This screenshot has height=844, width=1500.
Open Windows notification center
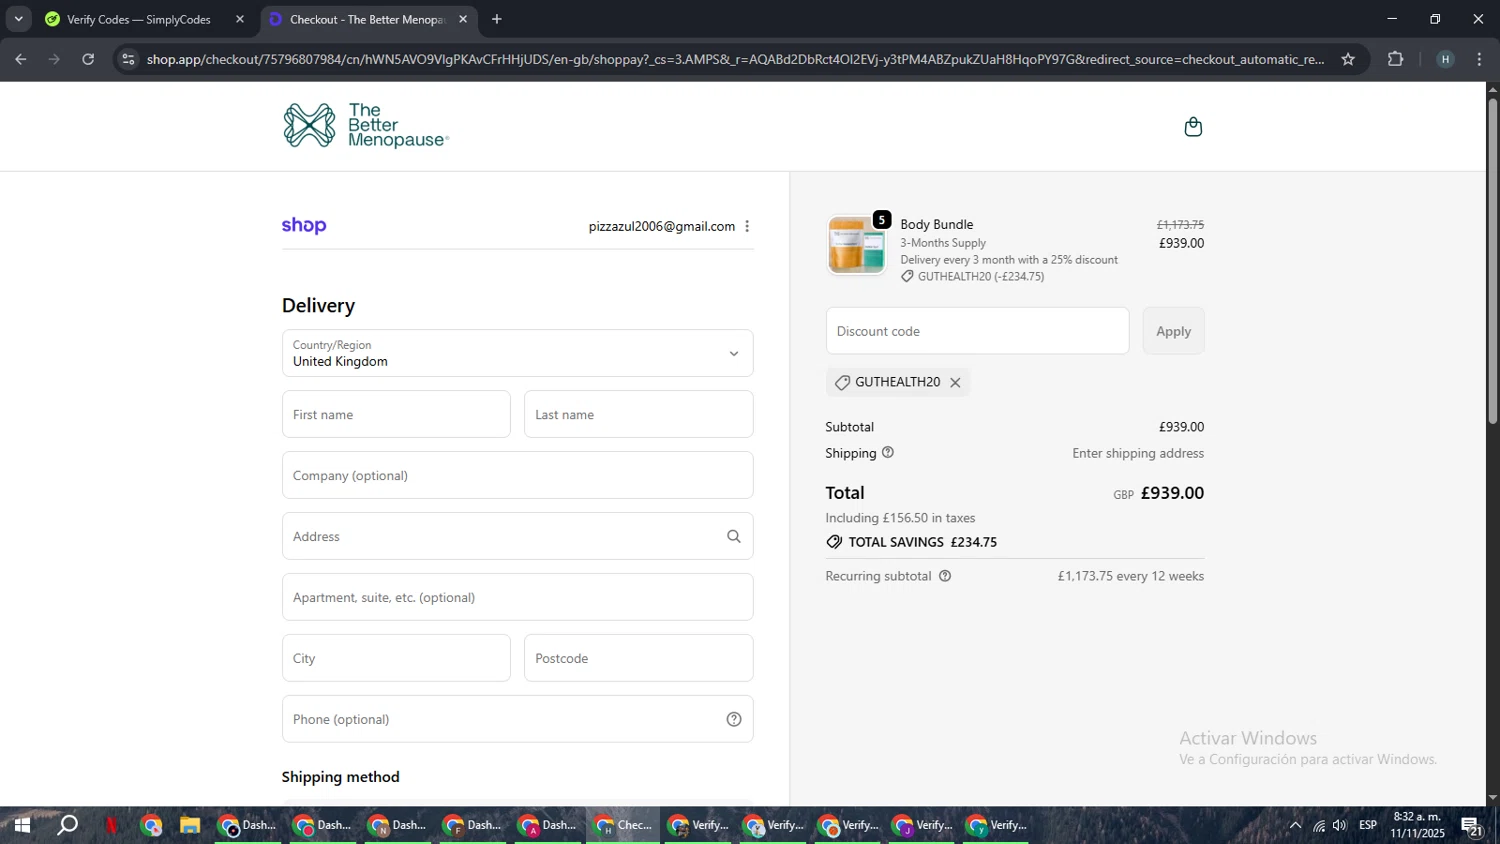[x=1472, y=825]
